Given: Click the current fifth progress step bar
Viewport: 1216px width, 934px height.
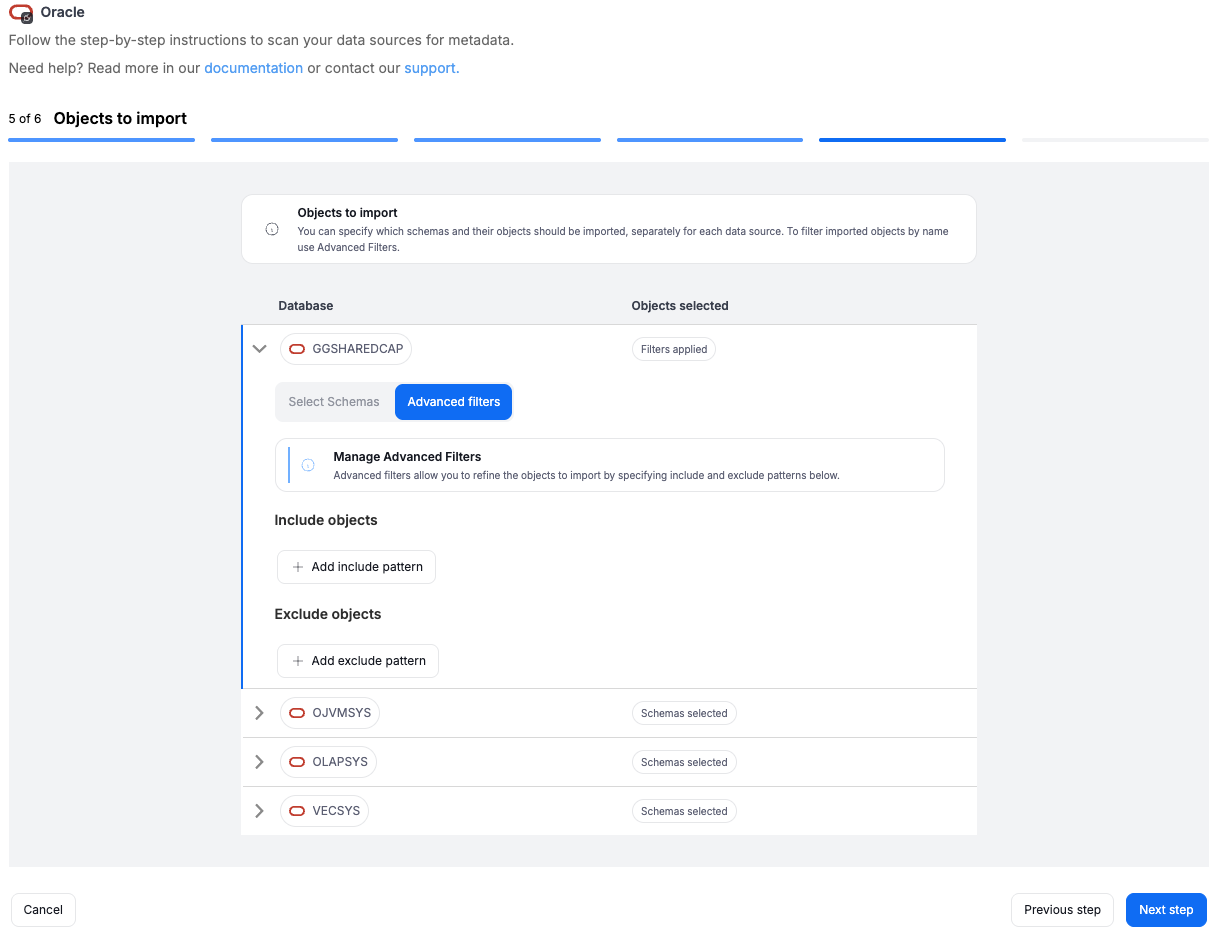Looking at the screenshot, I should click(x=912, y=140).
